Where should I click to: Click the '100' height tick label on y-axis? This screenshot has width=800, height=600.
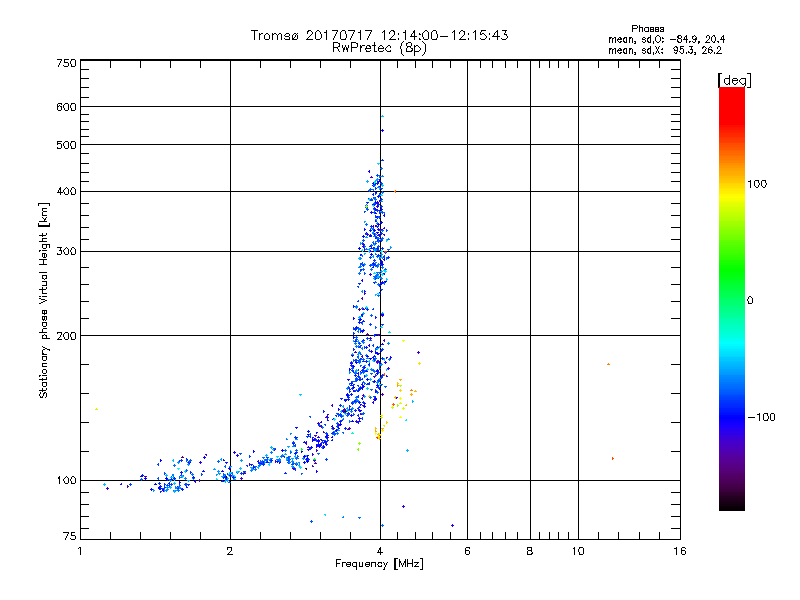click(66, 481)
